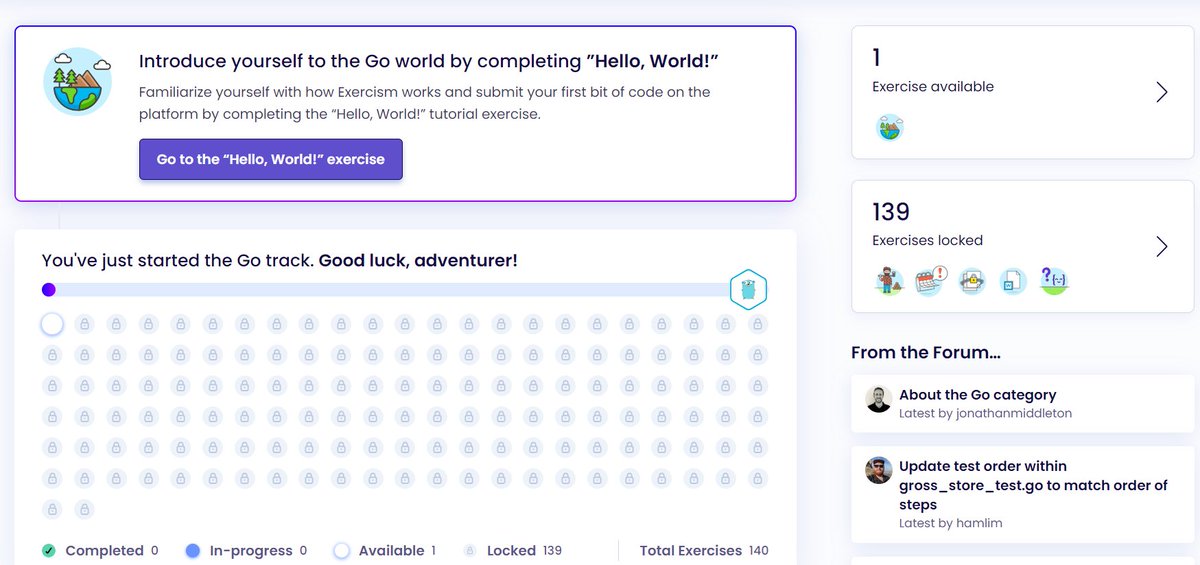This screenshot has width=1200, height=565.
Task: Select the document page locked exercise icon
Action: [x=1012, y=281]
